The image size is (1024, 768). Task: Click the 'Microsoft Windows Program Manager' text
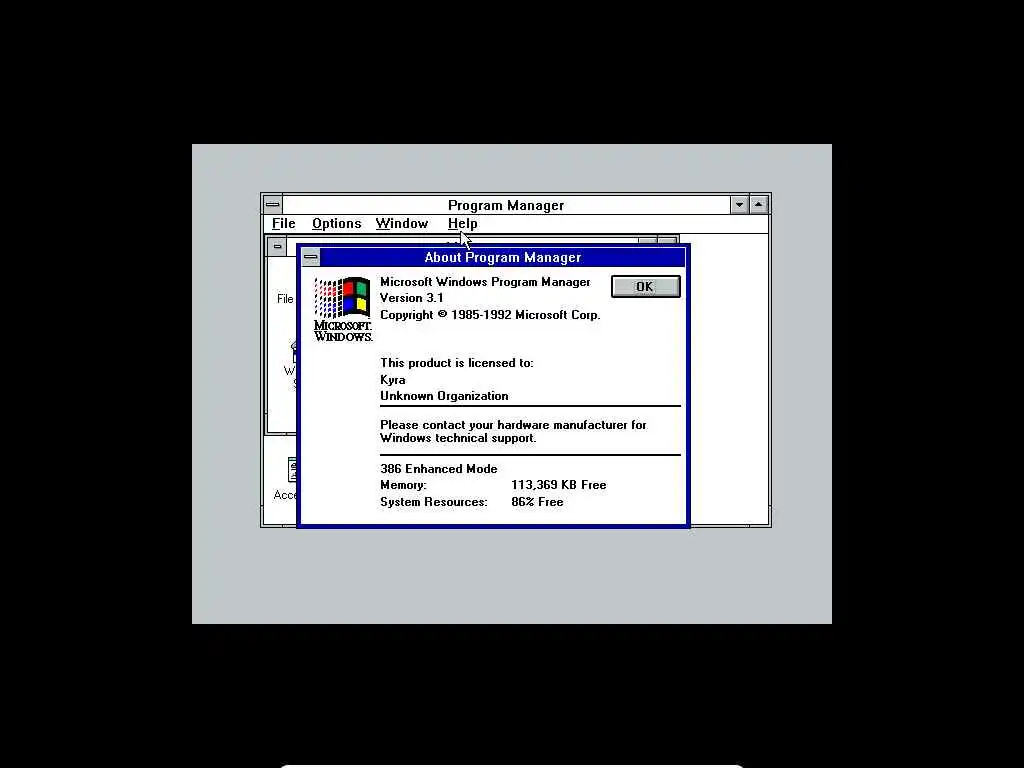point(485,282)
